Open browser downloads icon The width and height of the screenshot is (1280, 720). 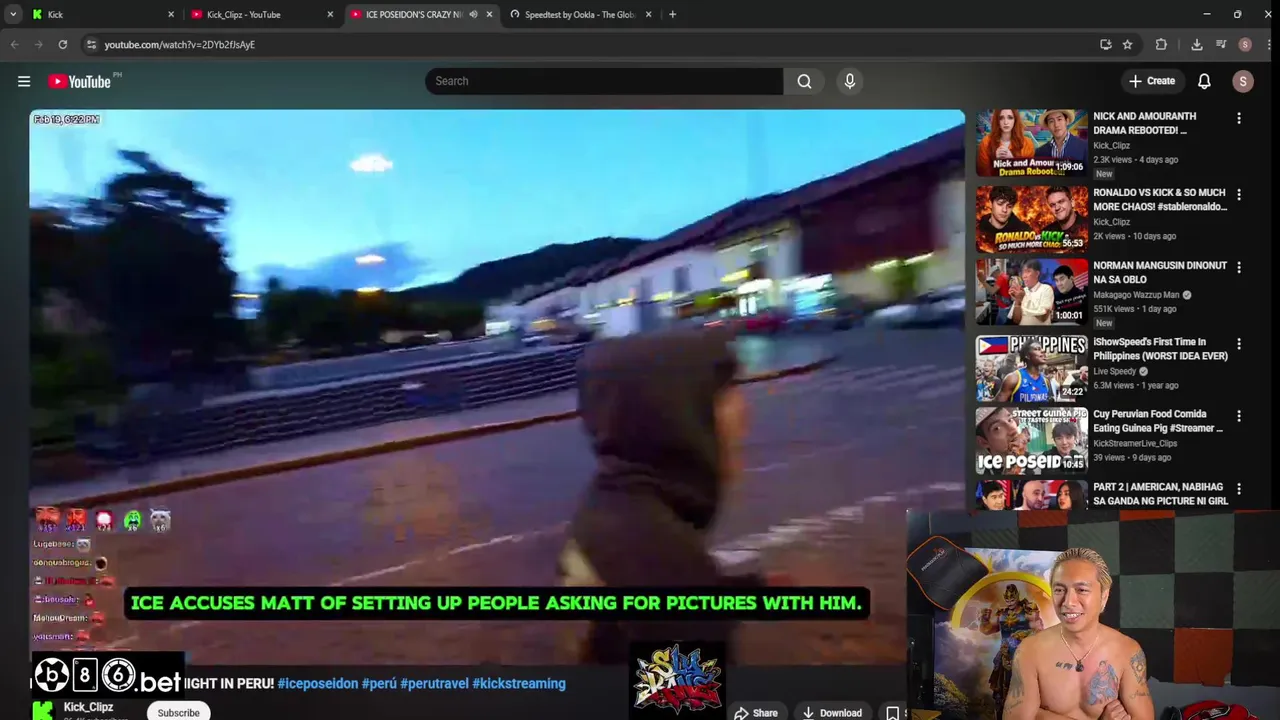(x=1196, y=44)
